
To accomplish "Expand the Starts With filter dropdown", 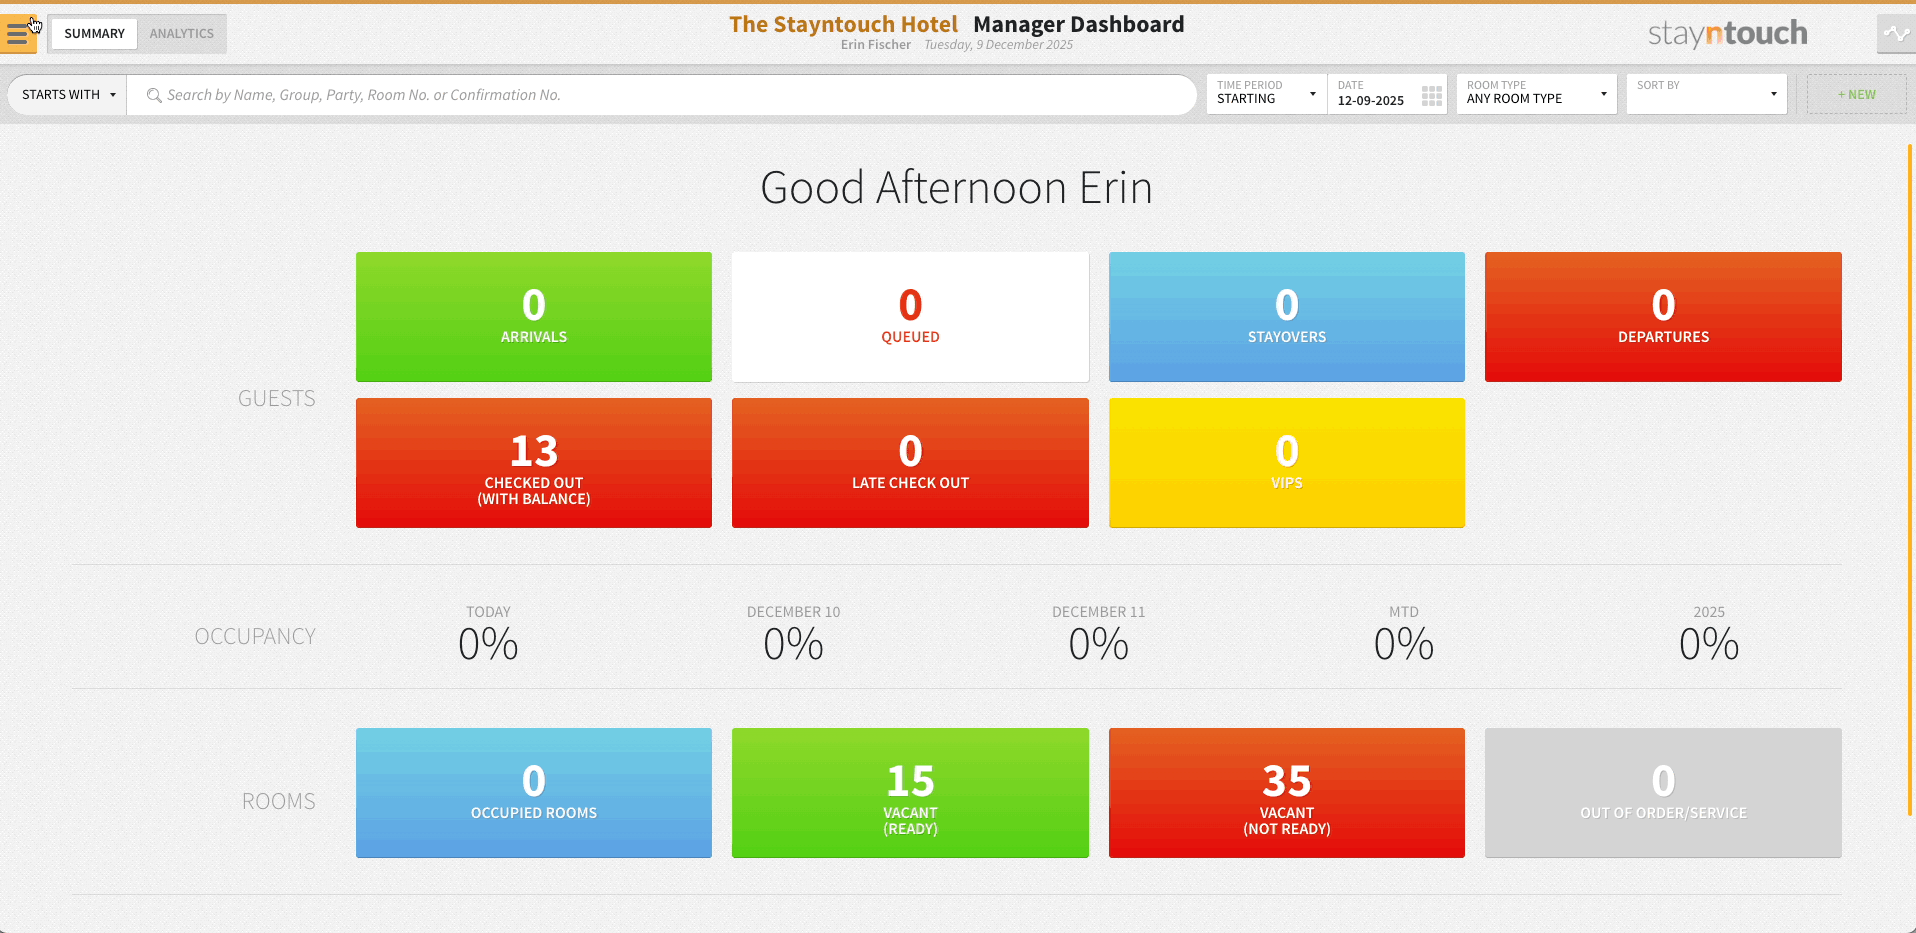I will tap(67, 95).
